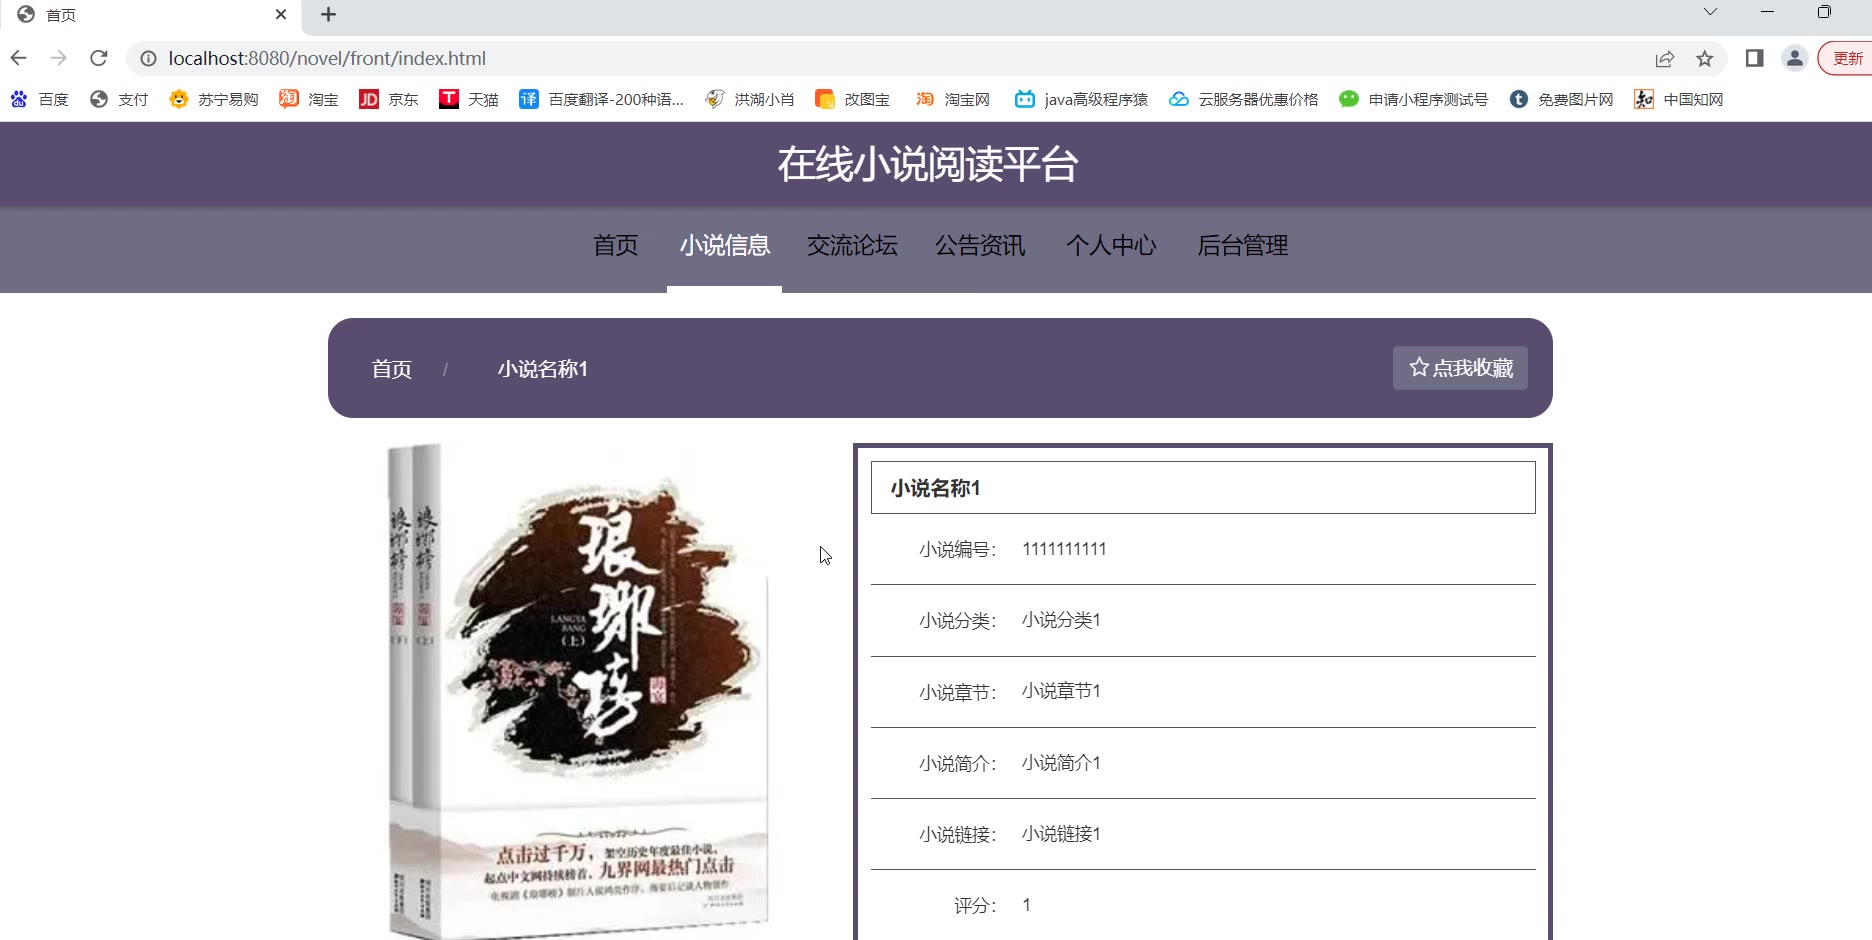Screen dimensions: 1872x940
Task: Open 个人中心 in the navigation menu
Action: tap(1111, 246)
